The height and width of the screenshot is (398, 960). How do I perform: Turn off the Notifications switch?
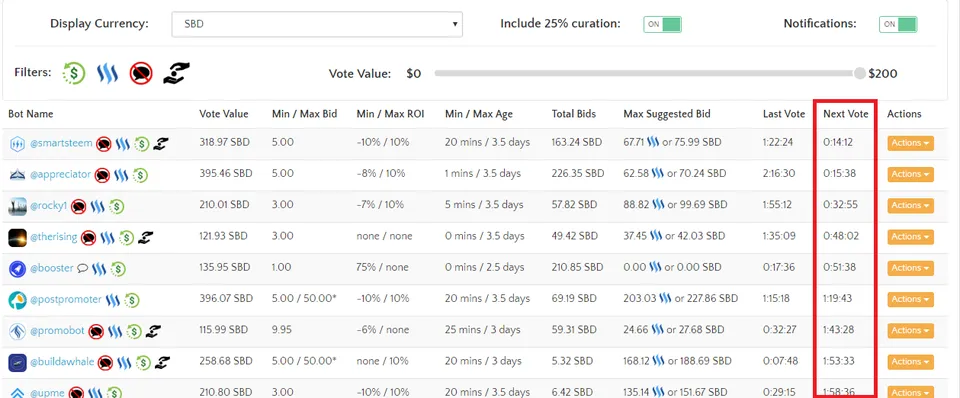coord(898,24)
